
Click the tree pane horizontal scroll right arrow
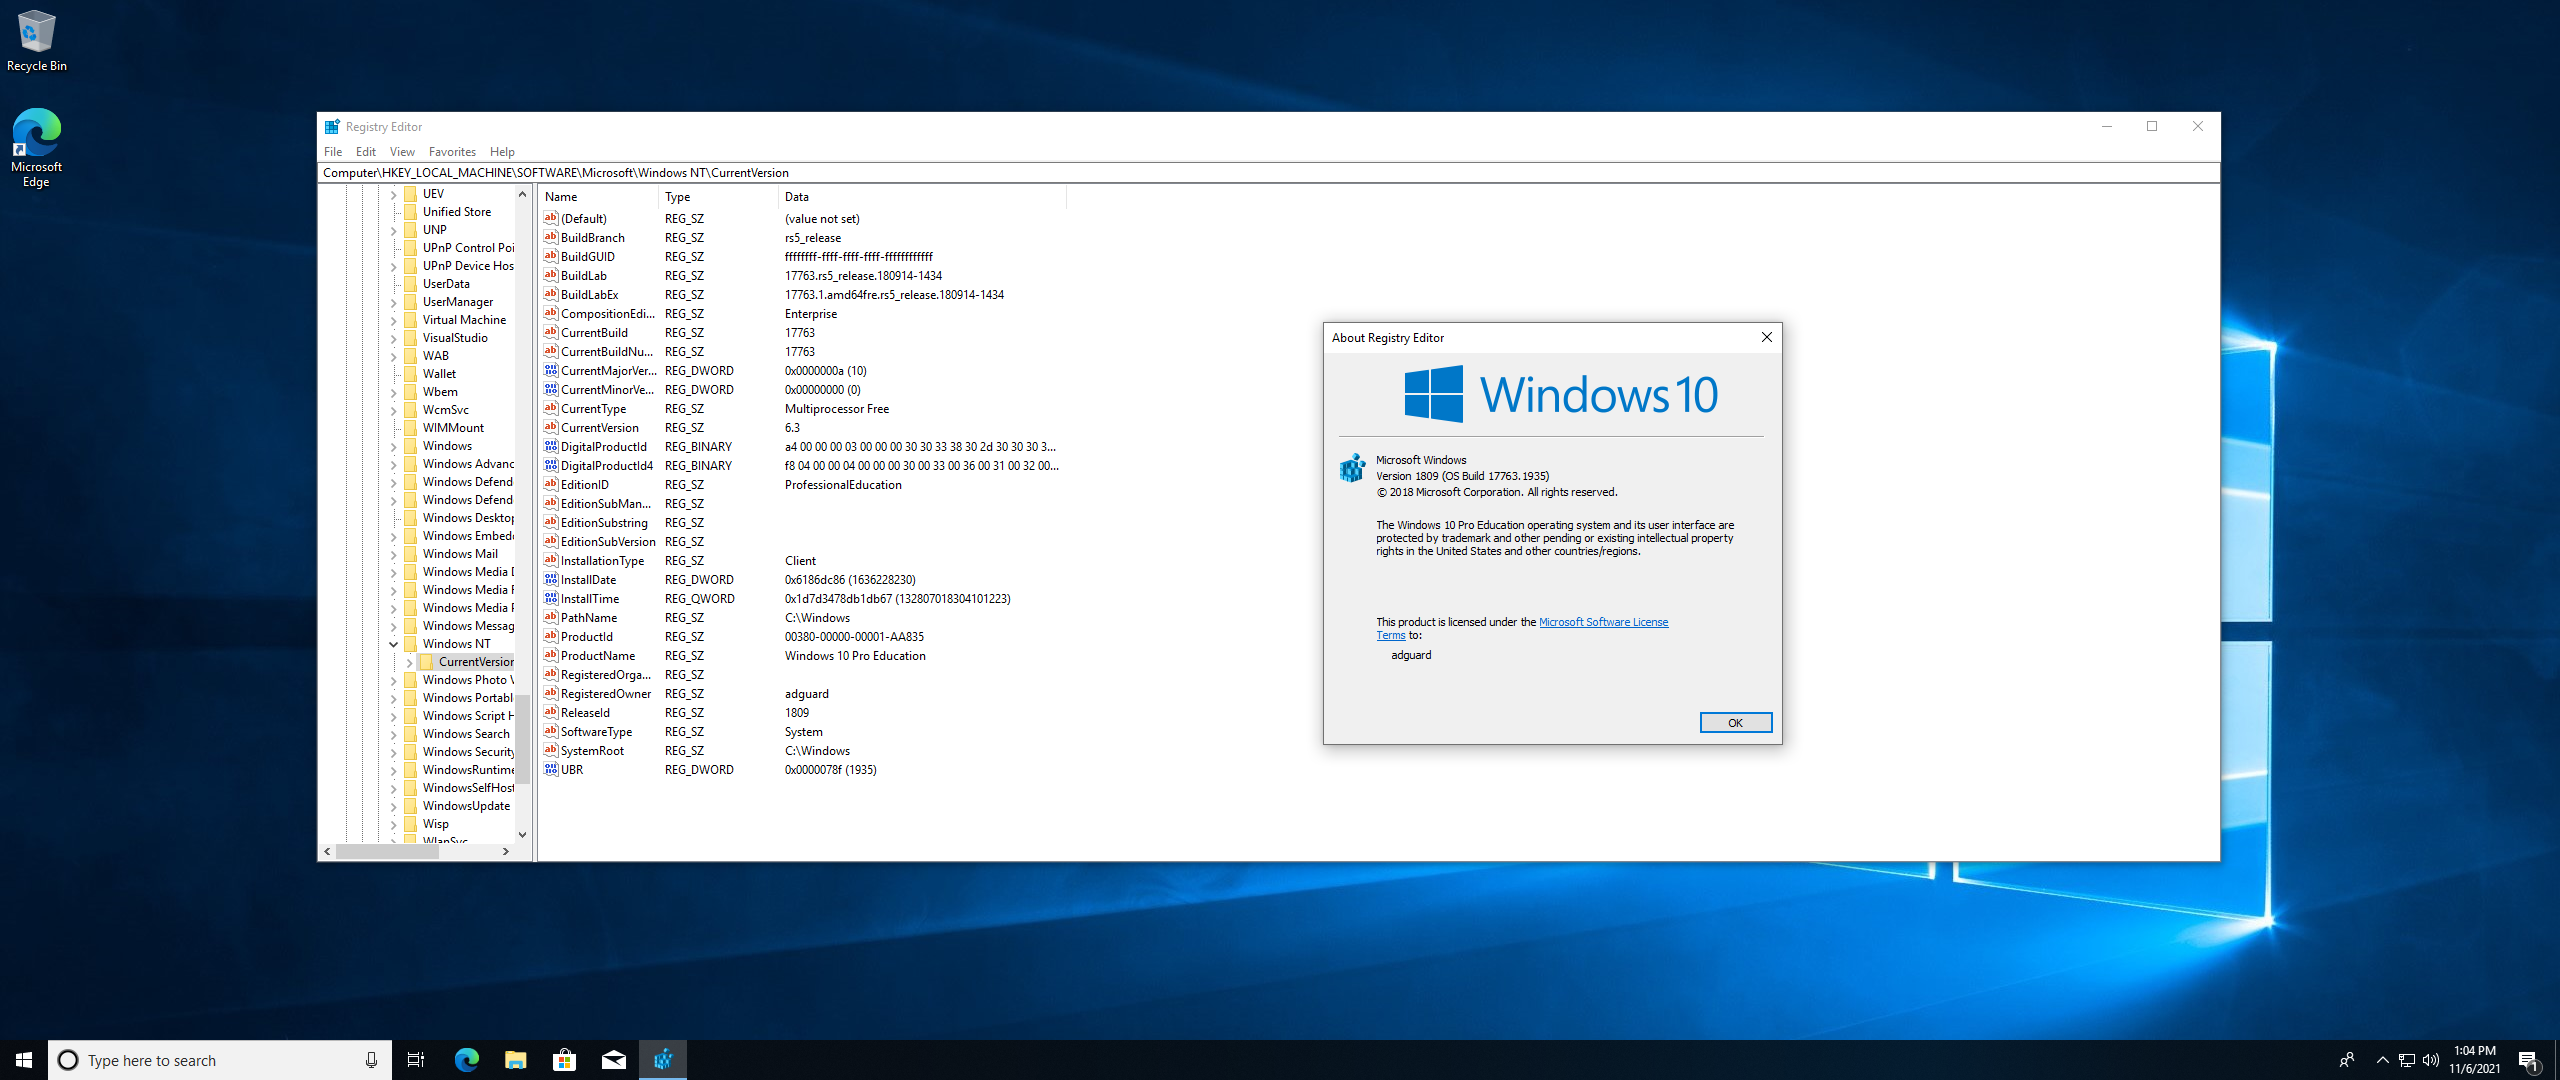[x=506, y=852]
